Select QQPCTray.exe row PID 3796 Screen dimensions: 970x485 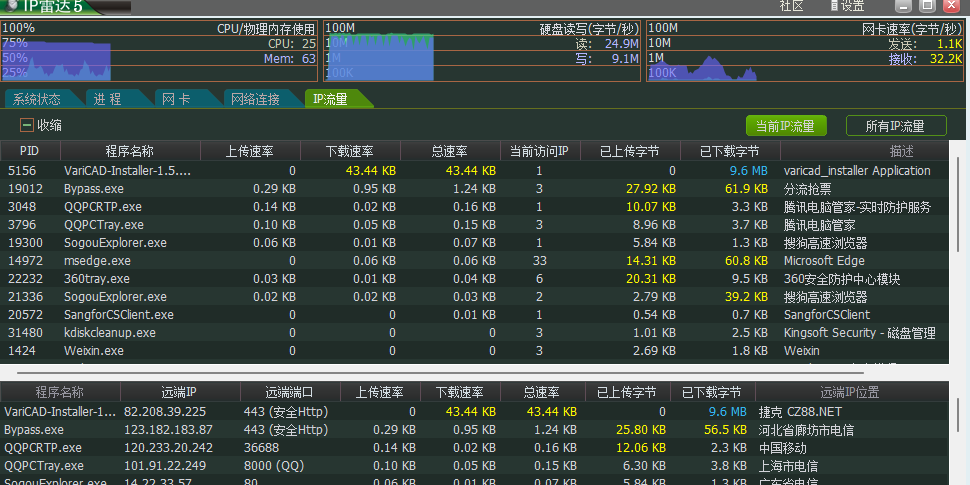[x=474, y=225]
